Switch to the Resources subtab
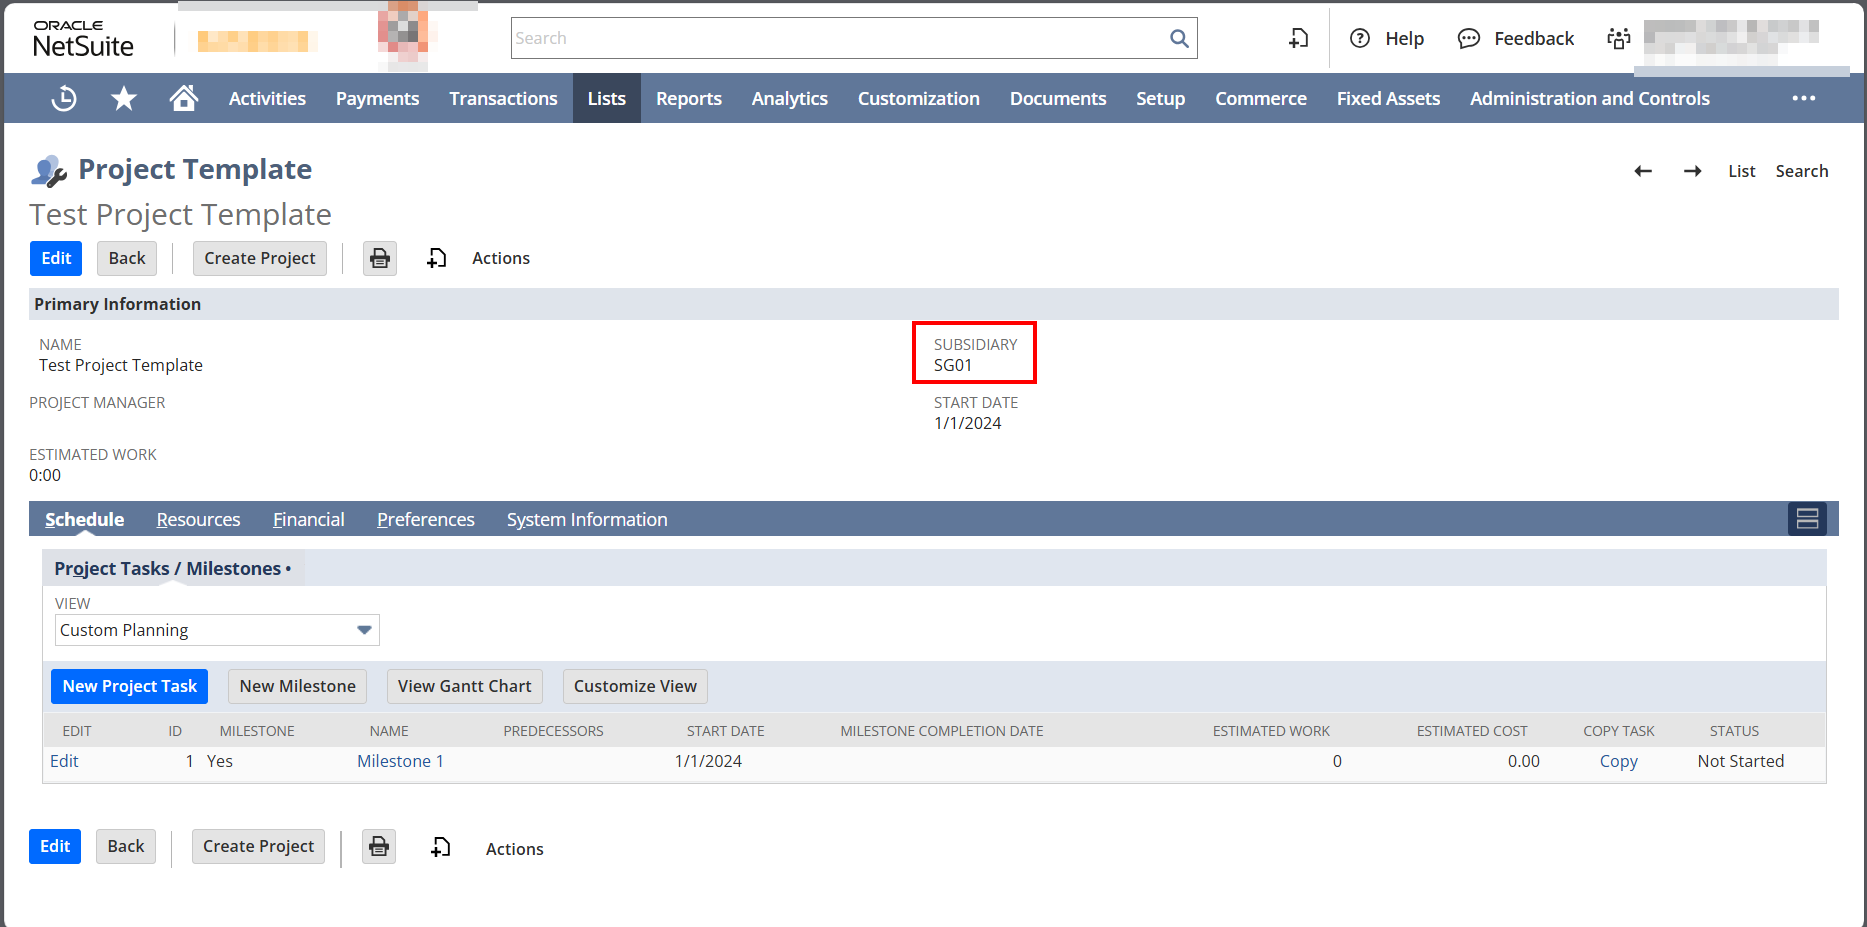 point(198,520)
